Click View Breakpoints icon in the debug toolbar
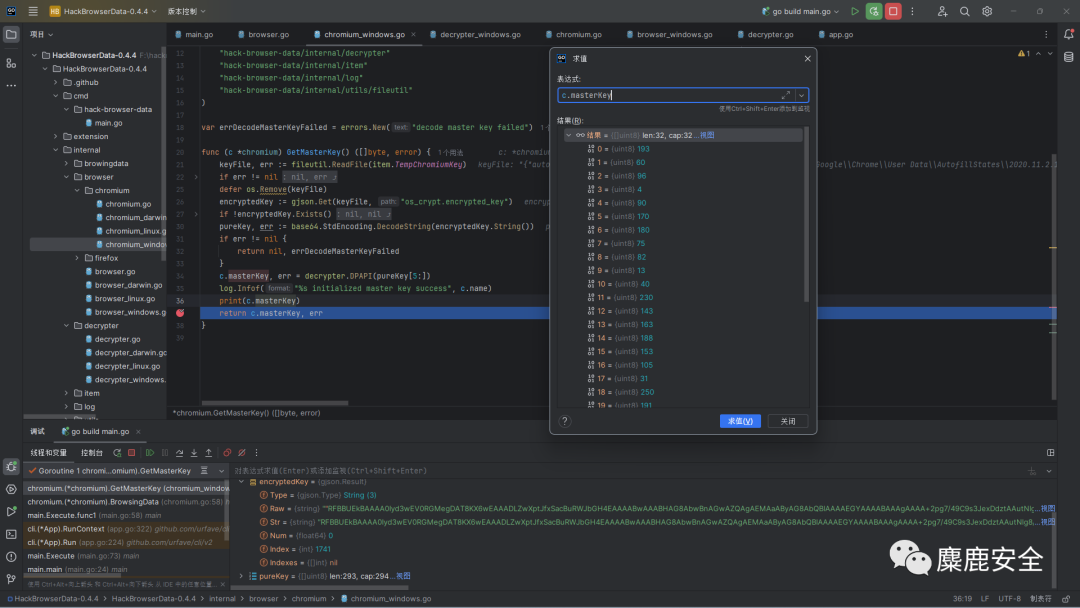This screenshot has width=1080, height=608. click(x=227, y=452)
